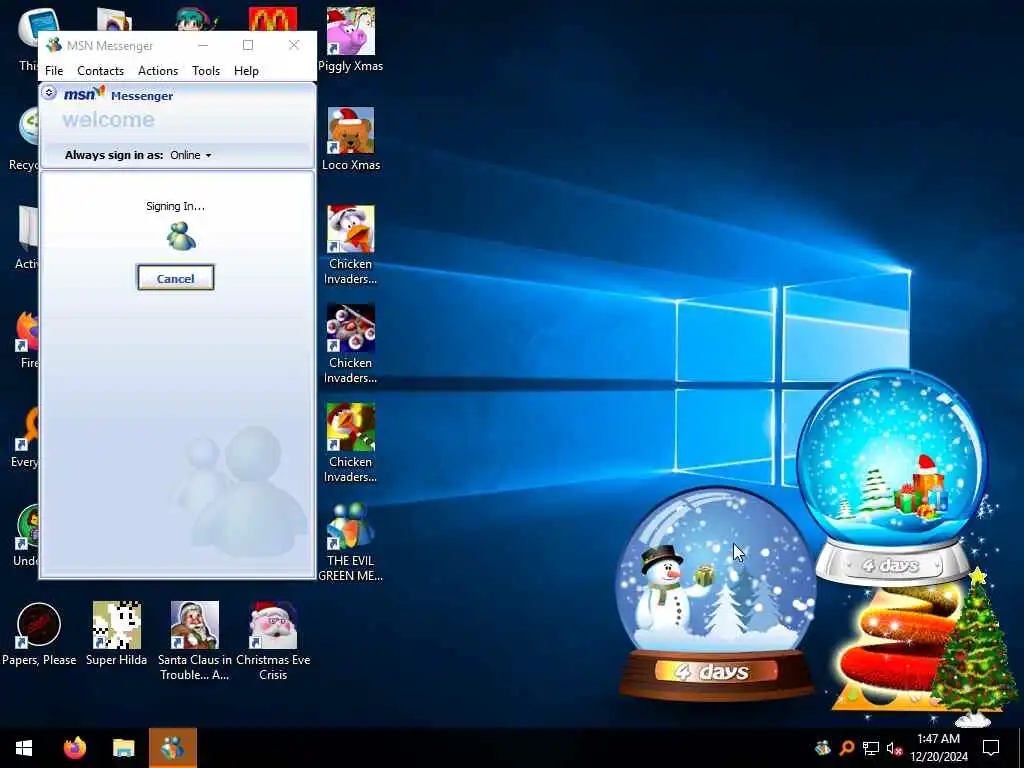Select the Piggly Xmas desktop icon

(x=351, y=39)
